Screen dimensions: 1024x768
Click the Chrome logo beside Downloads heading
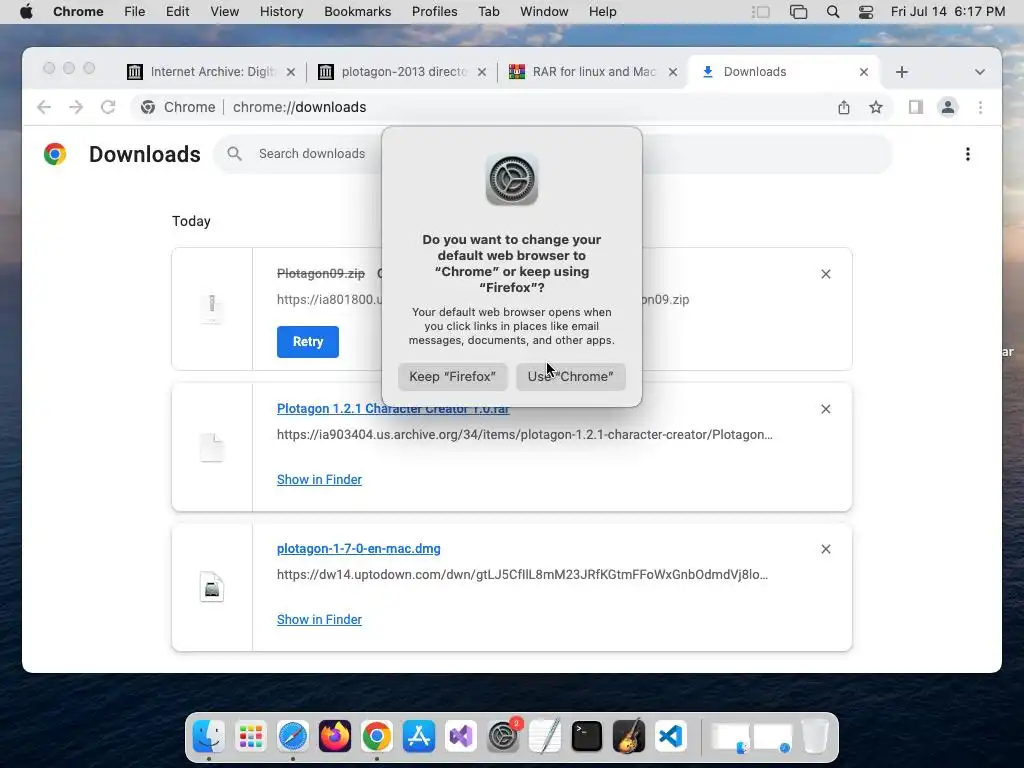coord(55,154)
